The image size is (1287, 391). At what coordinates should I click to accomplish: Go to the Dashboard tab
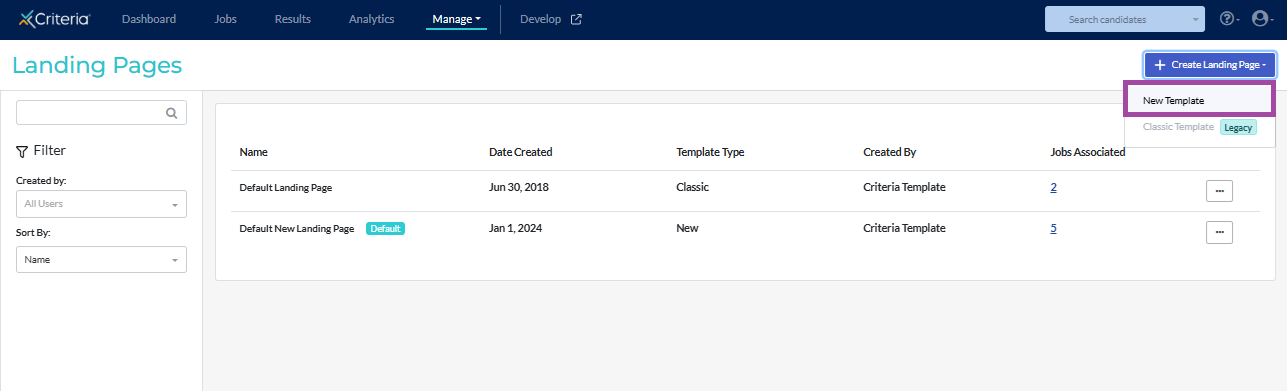[148, 19]
